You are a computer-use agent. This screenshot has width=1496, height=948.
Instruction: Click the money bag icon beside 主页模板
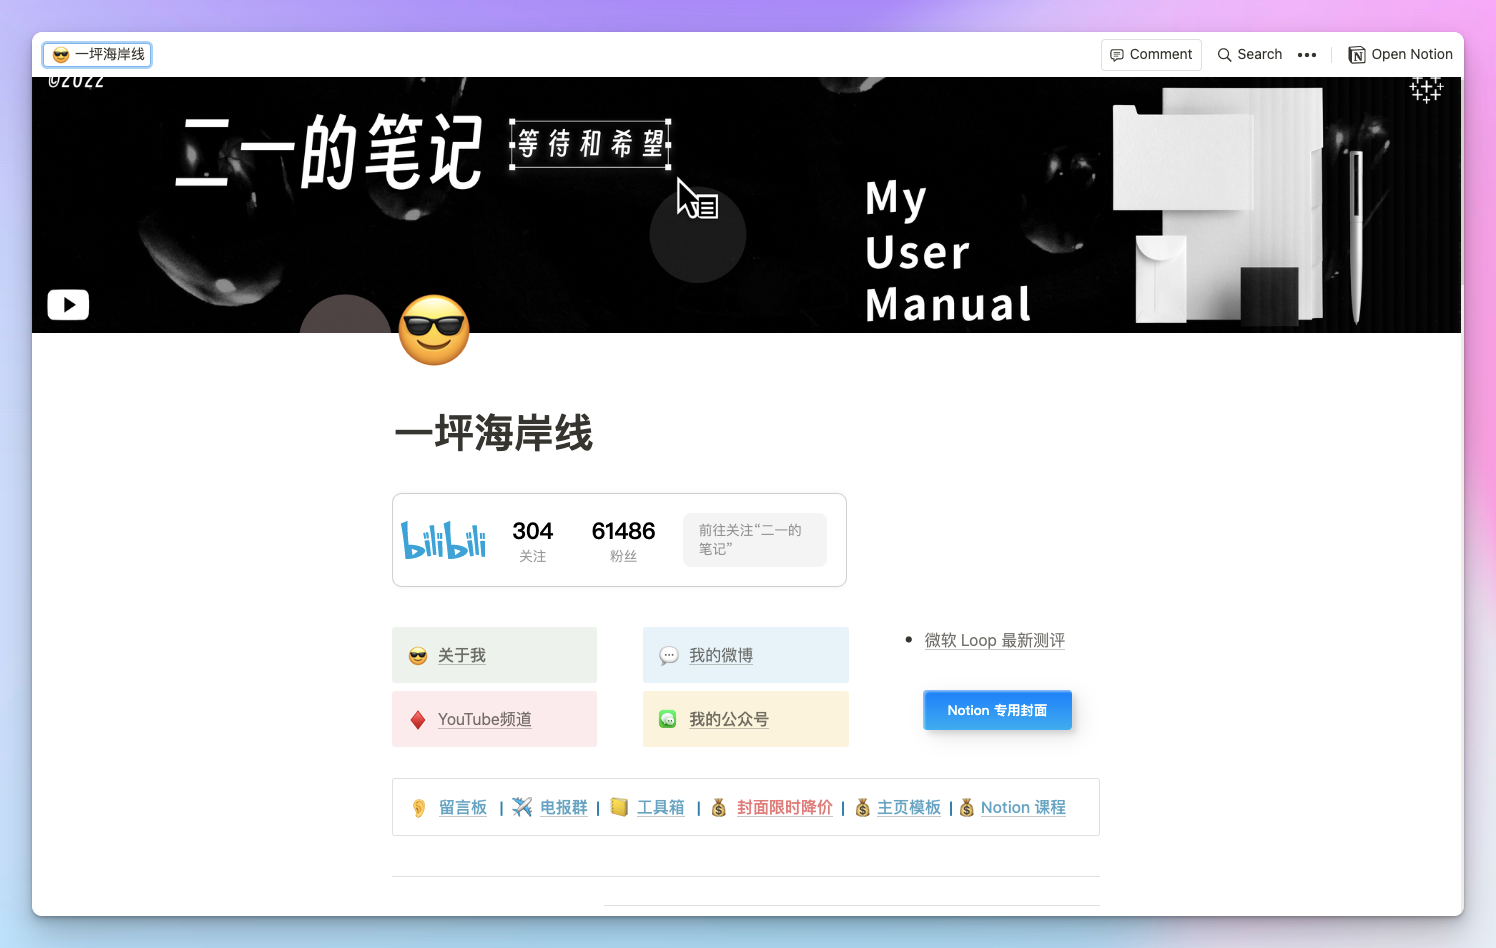pyautogui.click(x=862, y=807)
